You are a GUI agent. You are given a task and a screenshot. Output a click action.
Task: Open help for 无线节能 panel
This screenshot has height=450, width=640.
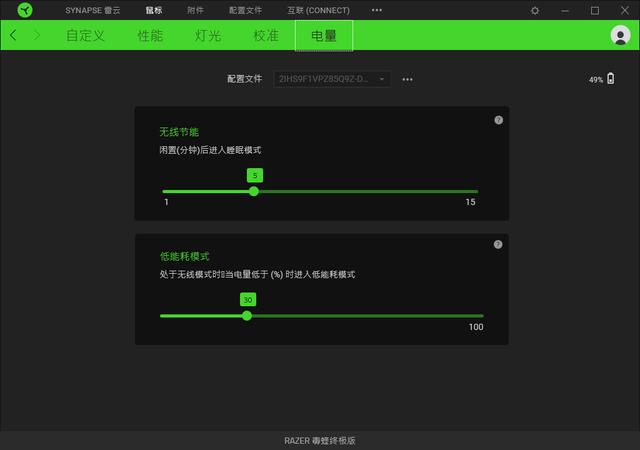[x=498, y=120]
